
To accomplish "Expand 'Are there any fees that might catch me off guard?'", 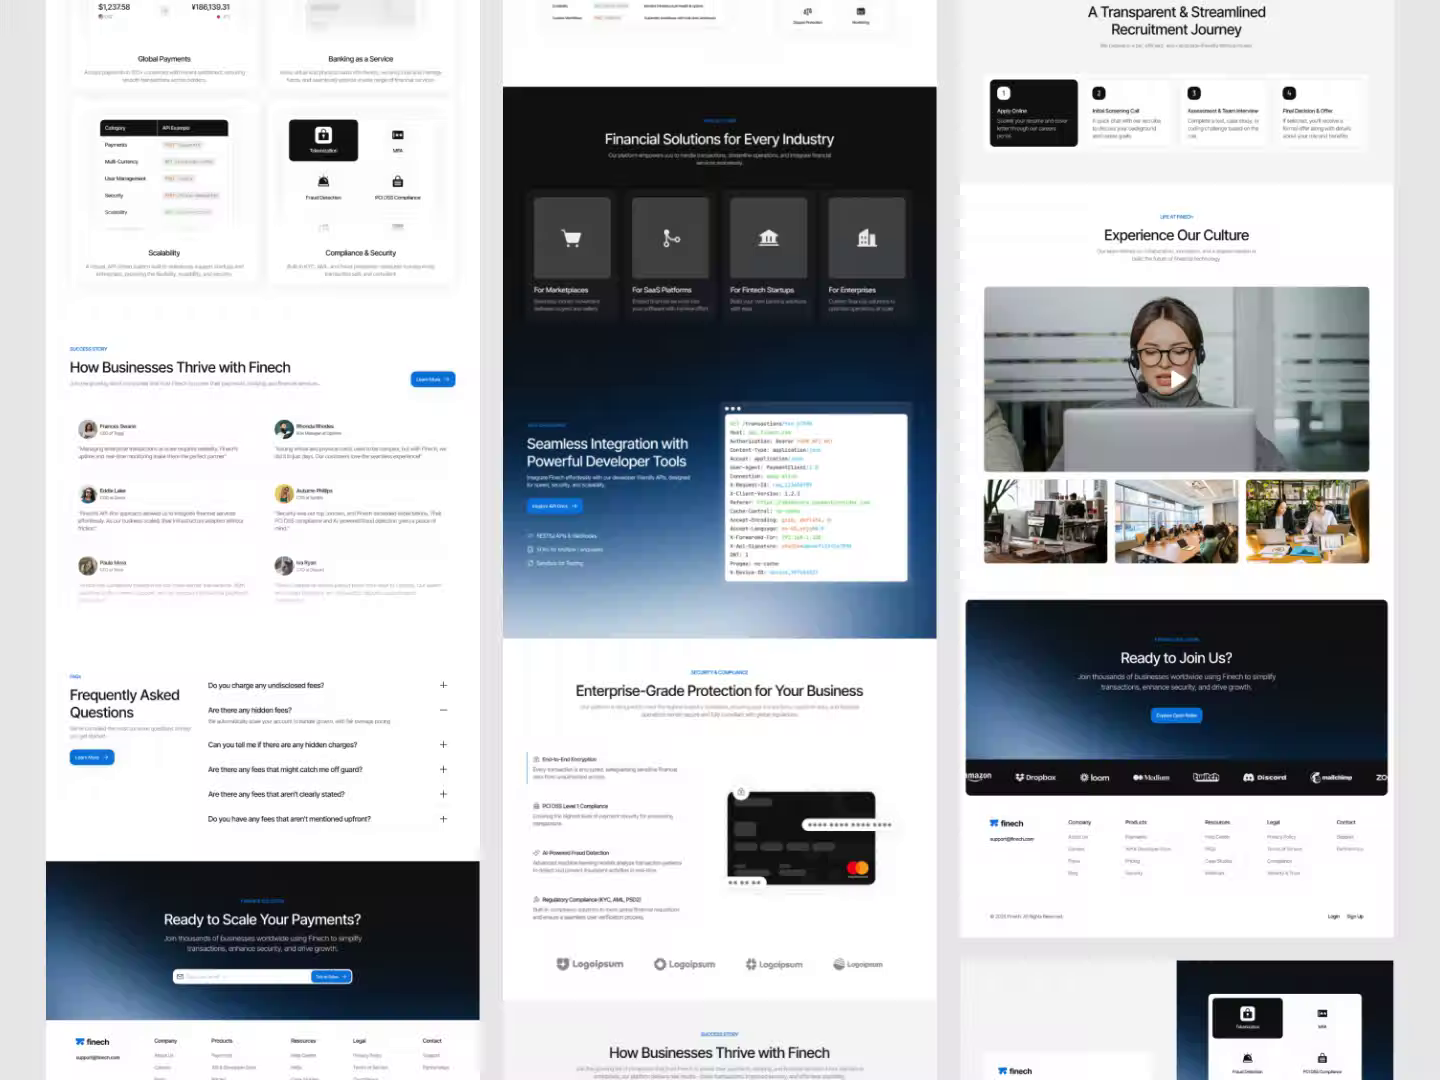I will point(443,769).
